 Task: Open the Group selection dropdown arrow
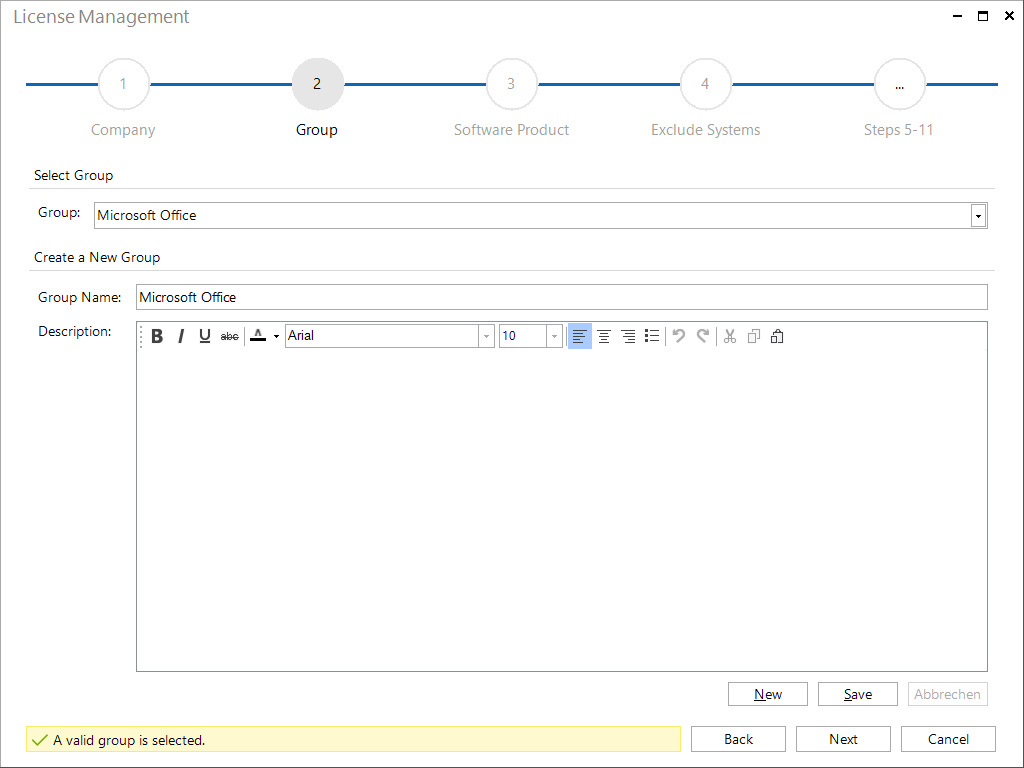coord(978,216)
